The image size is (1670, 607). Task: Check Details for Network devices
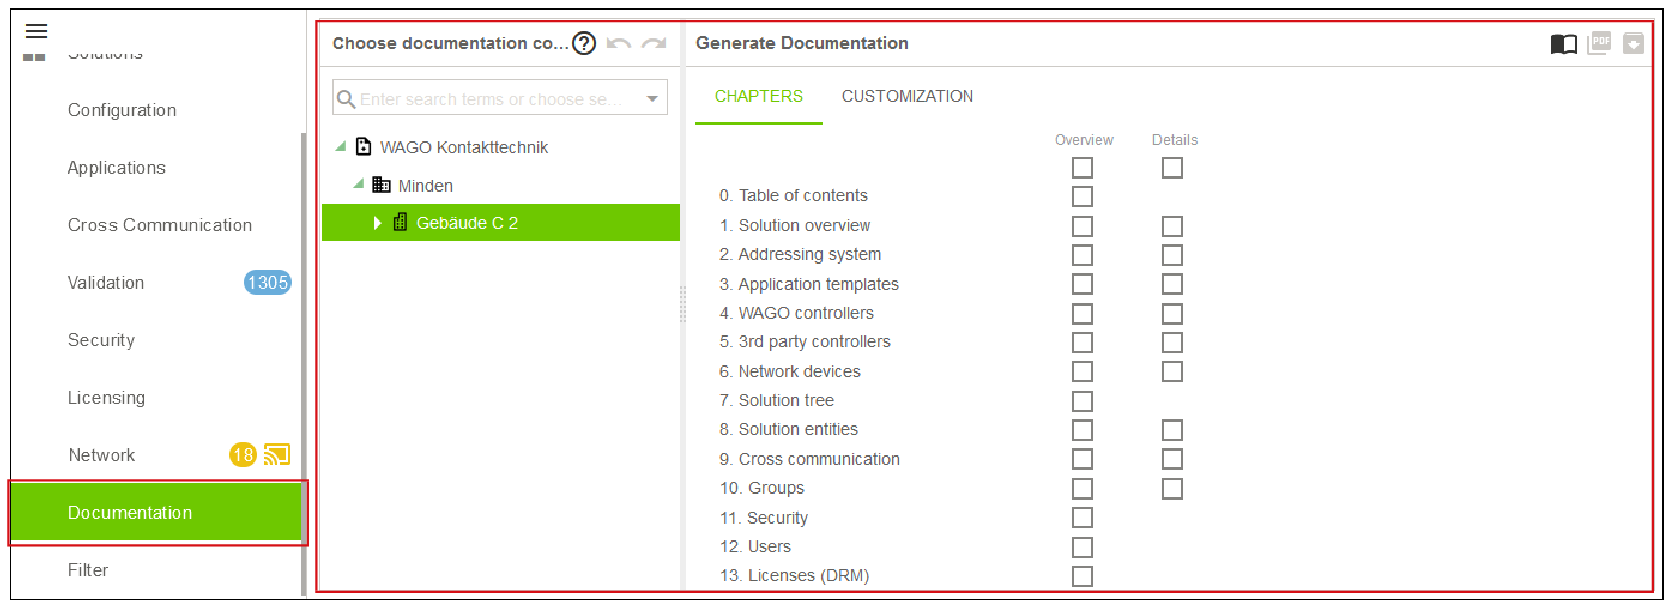click(x=1172, y=371)
